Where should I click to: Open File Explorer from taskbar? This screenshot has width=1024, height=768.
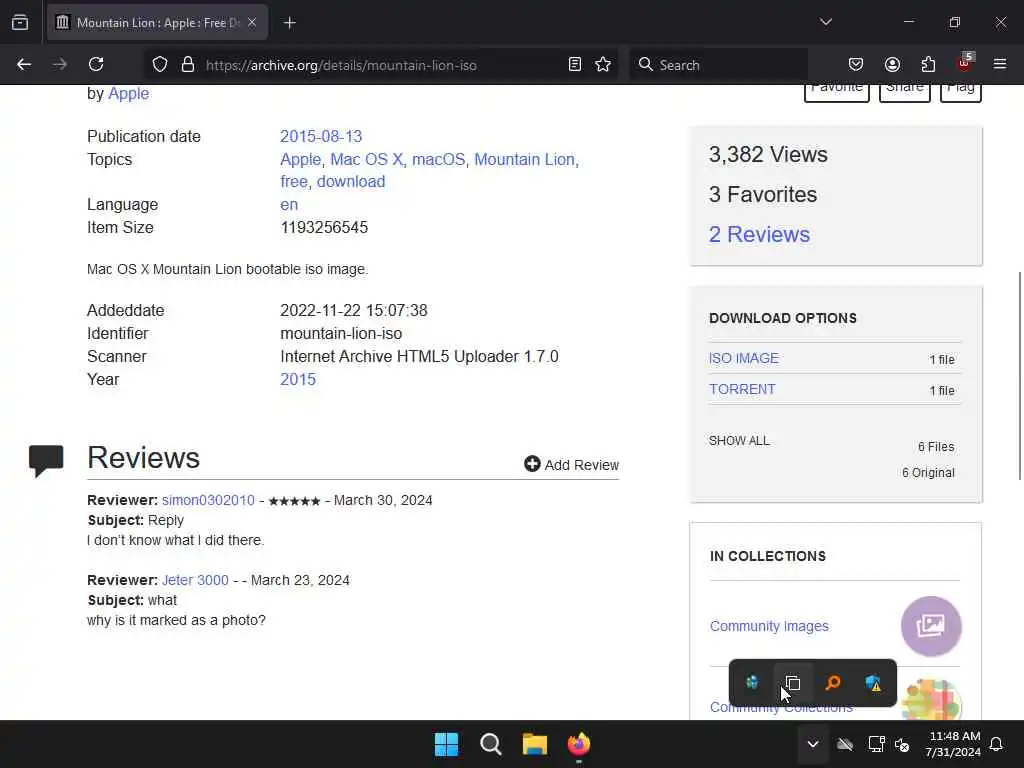click(534, 744)
